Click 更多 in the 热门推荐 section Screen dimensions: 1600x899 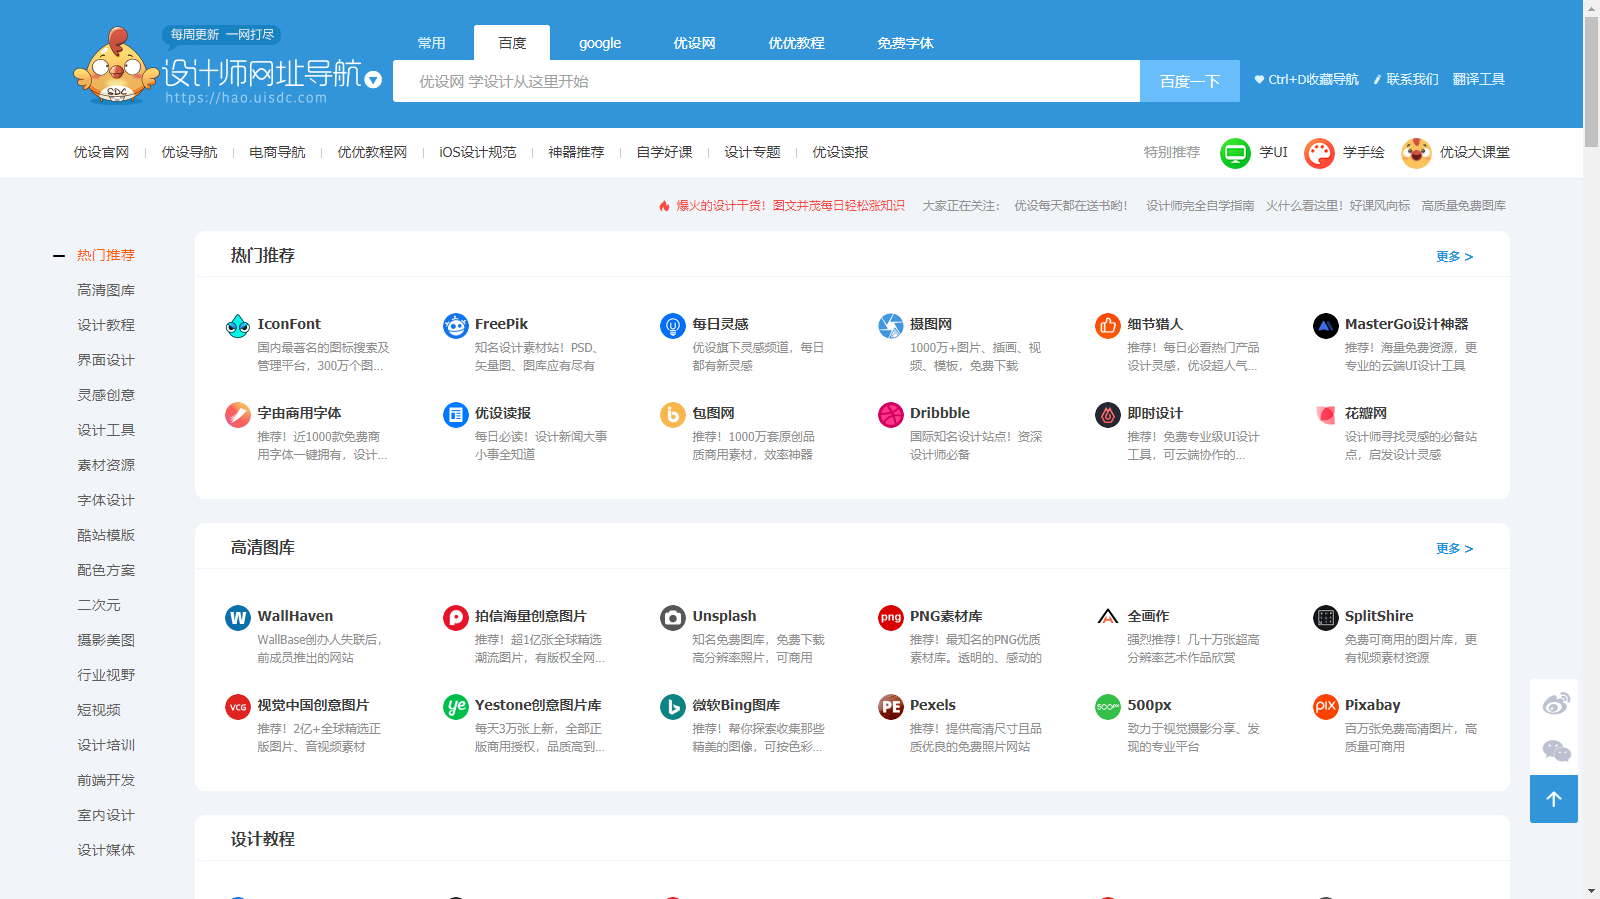click(1454, 257)
